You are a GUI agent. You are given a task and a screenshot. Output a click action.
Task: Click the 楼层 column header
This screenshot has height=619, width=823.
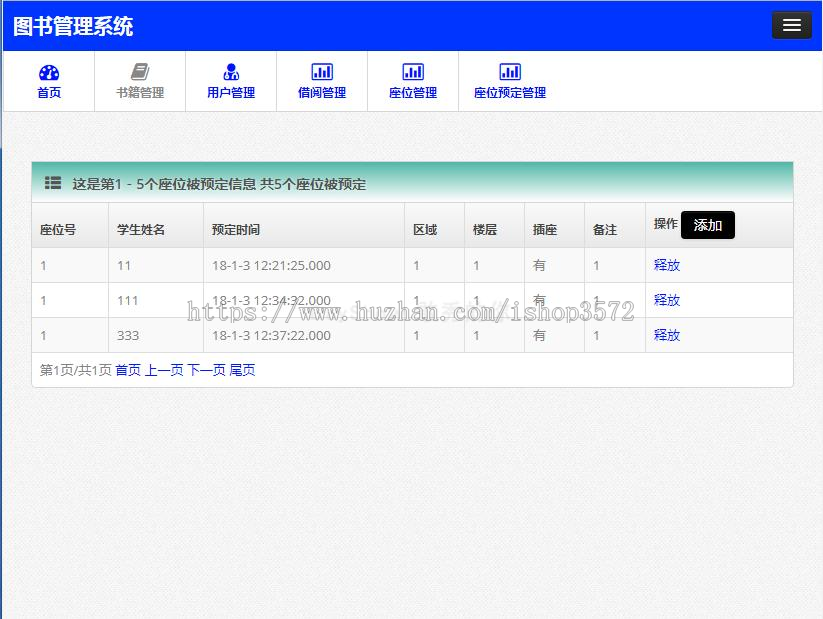click(485, 230)
